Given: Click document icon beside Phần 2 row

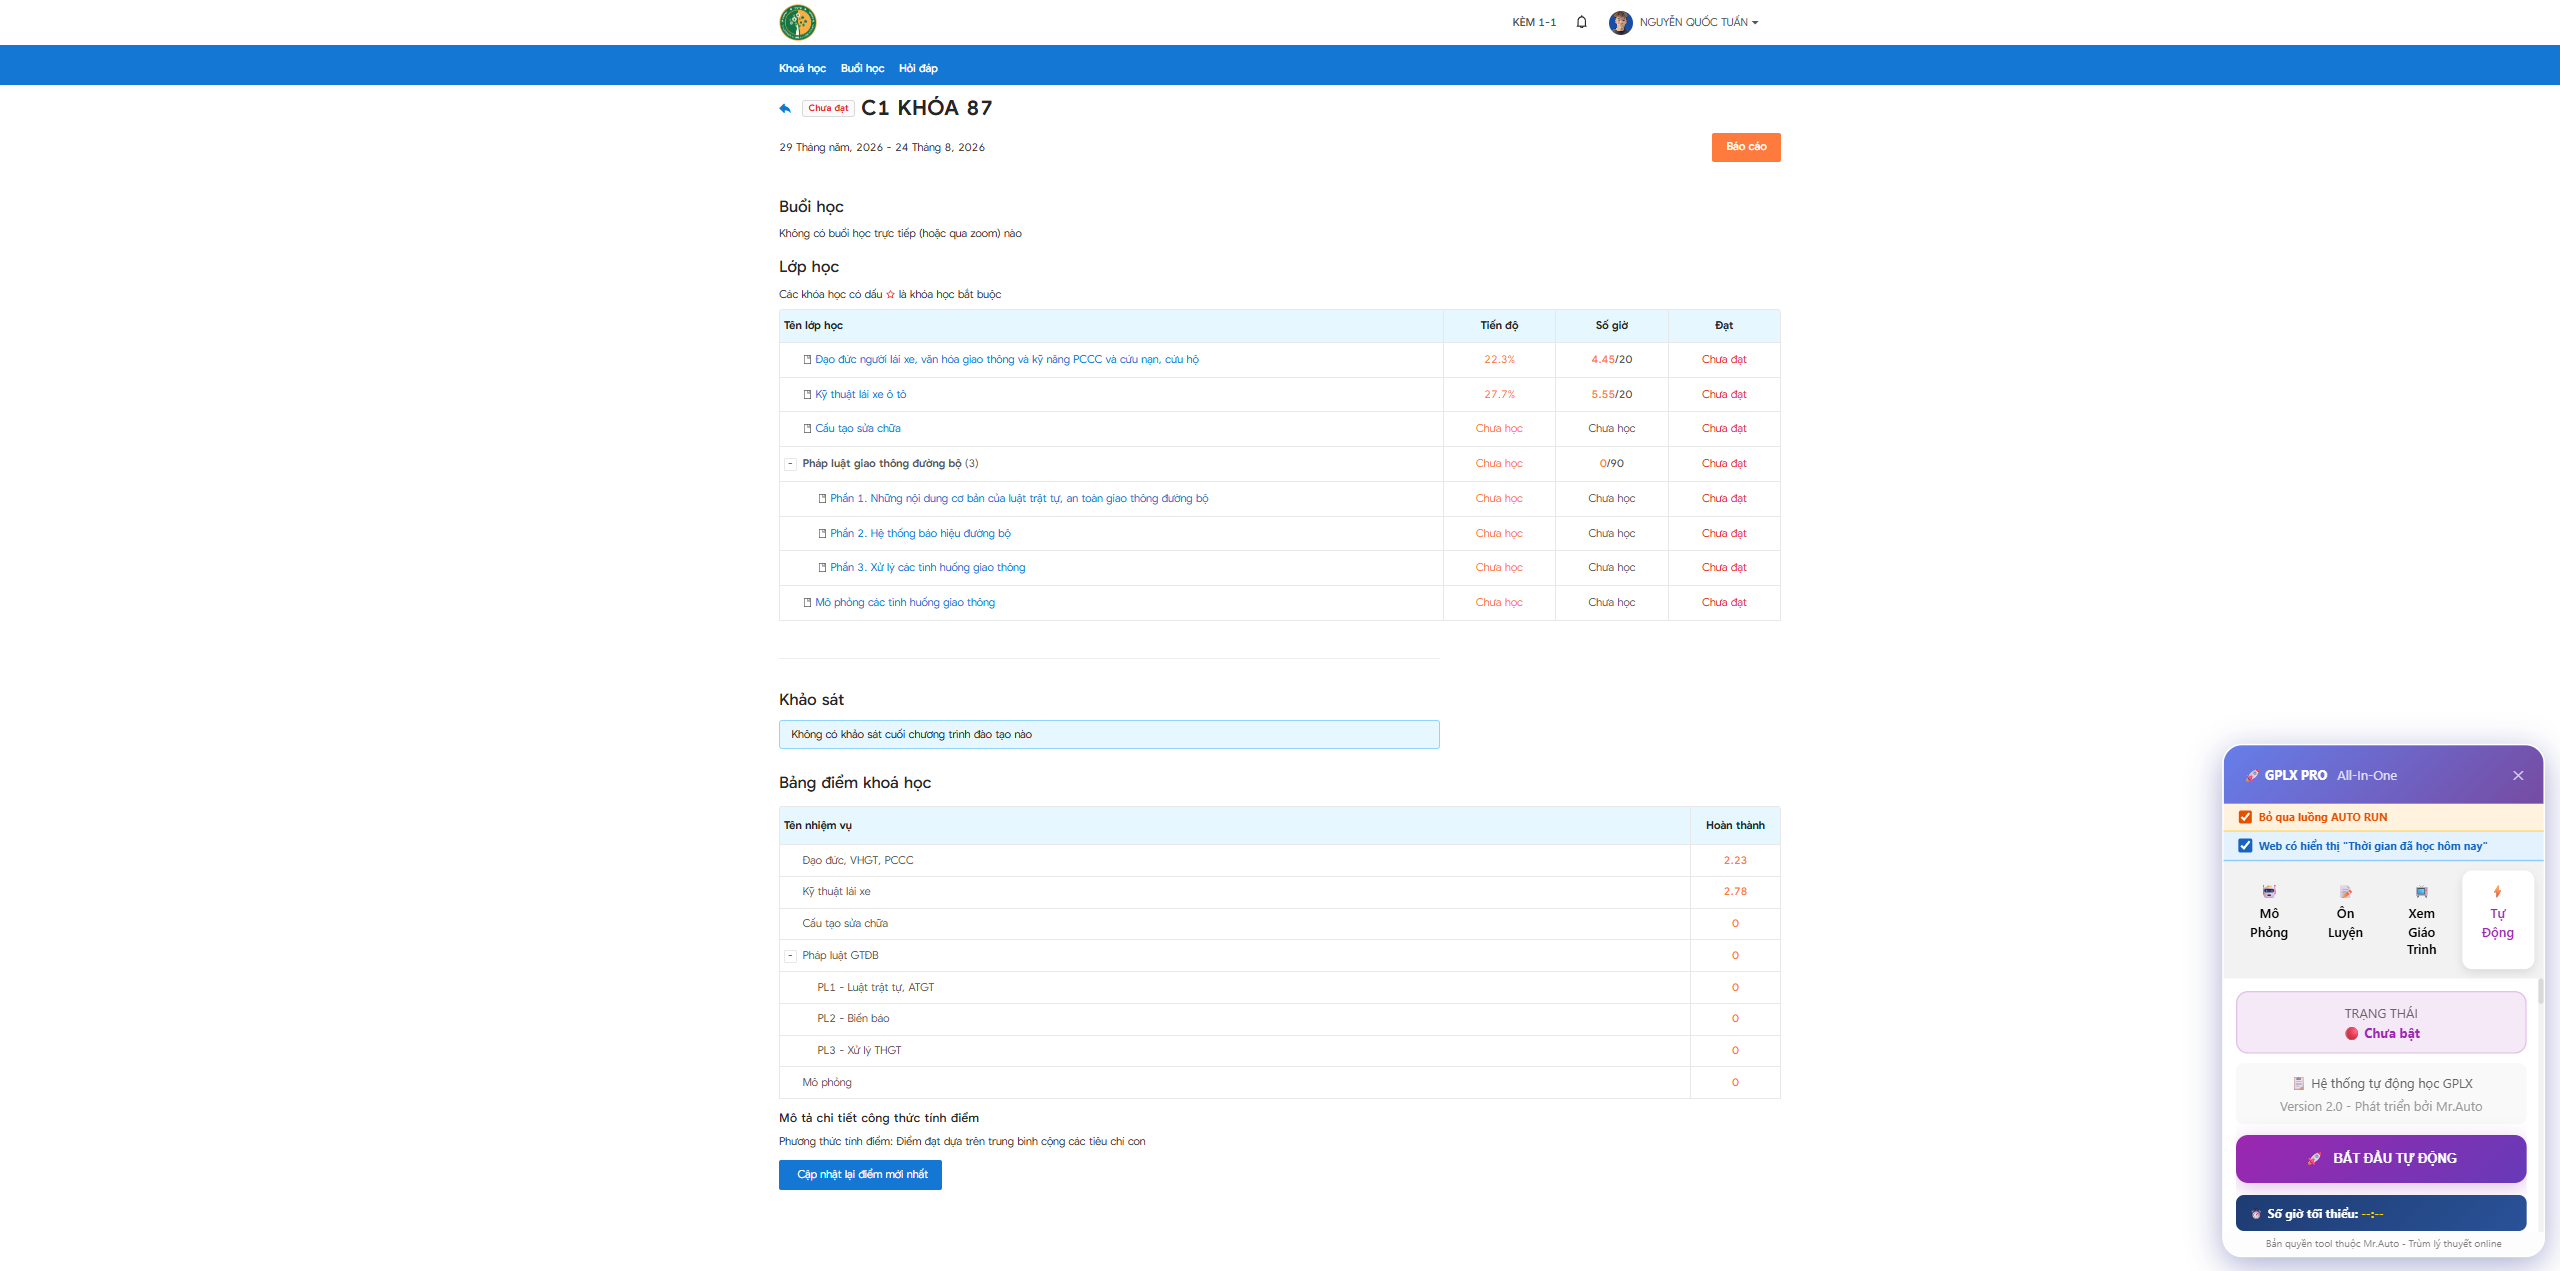Looking at the screenshot, I should tap(822, 534).
